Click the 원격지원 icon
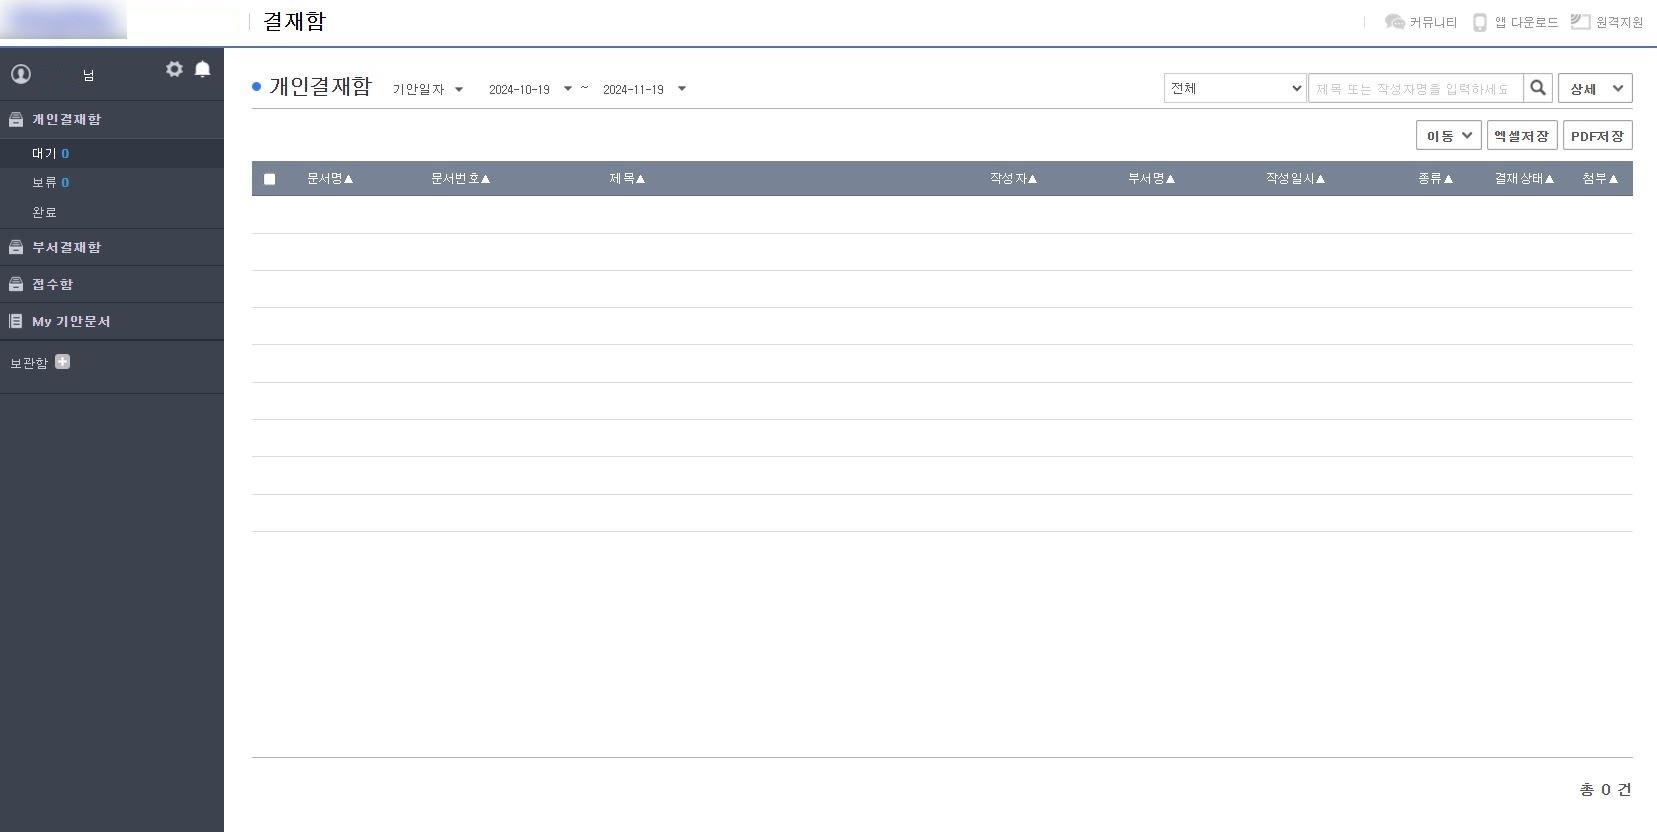Screen dimensions: 1657x832 tap(1580, 21)
